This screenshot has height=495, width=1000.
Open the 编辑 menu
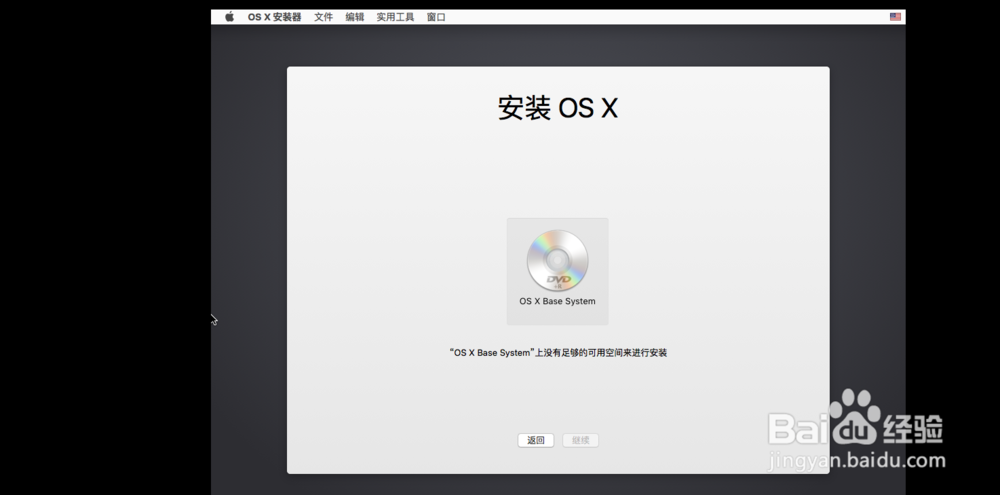tap(355, 17)
